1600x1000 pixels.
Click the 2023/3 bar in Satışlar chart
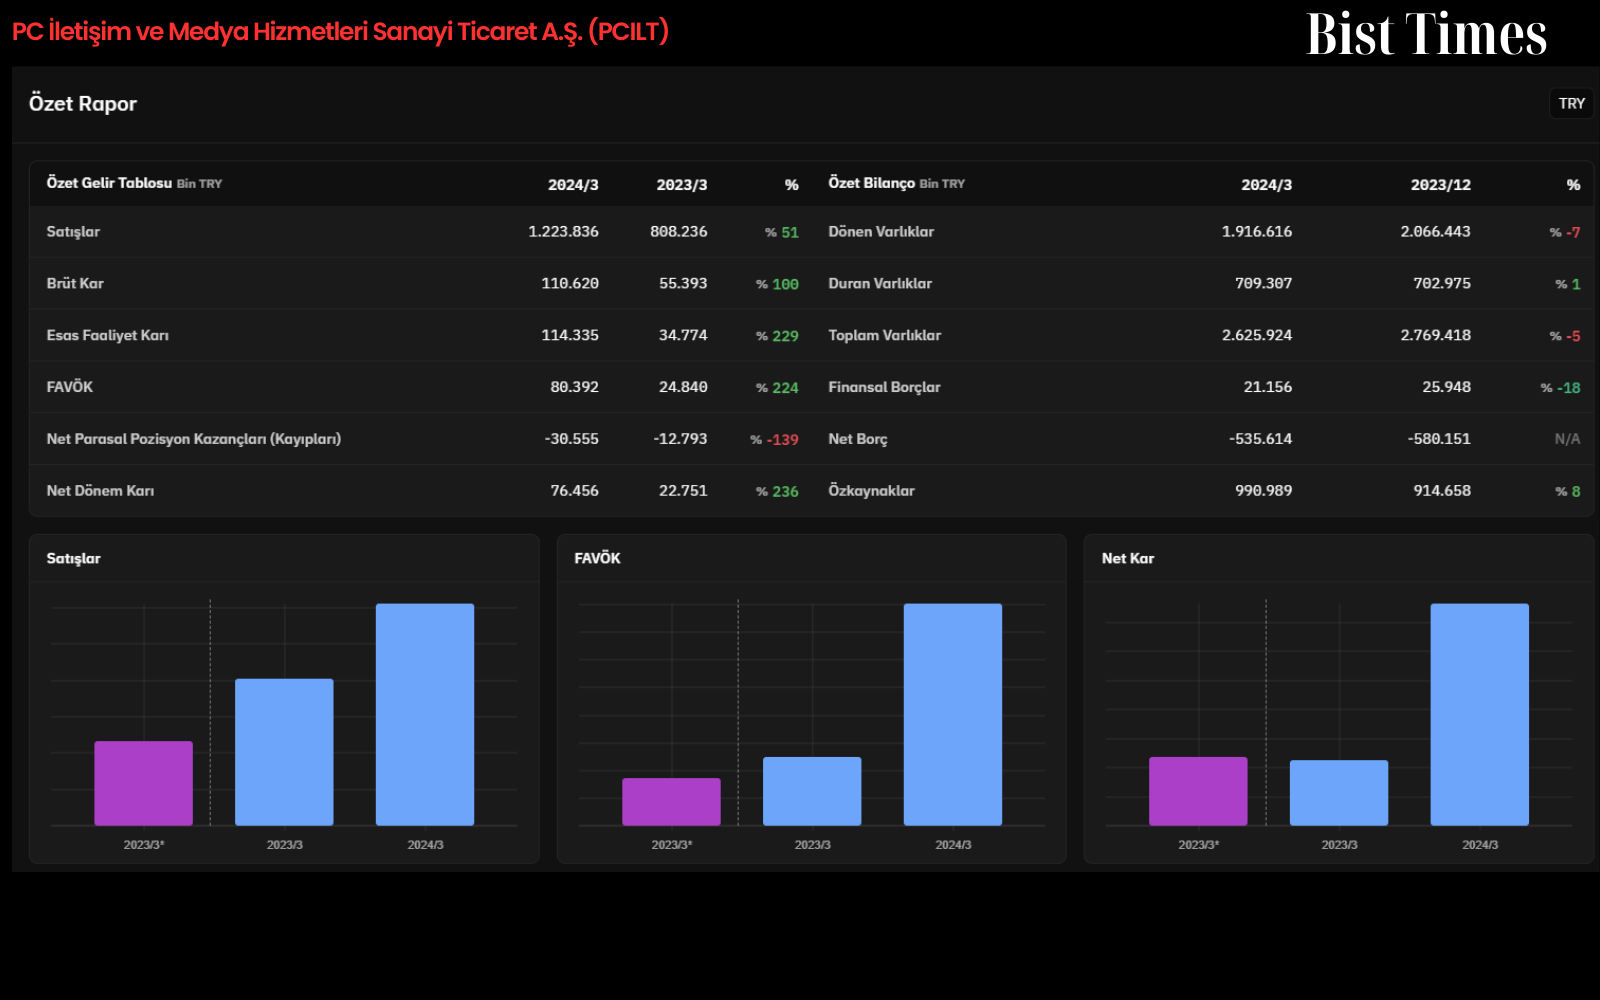point(284,752)
